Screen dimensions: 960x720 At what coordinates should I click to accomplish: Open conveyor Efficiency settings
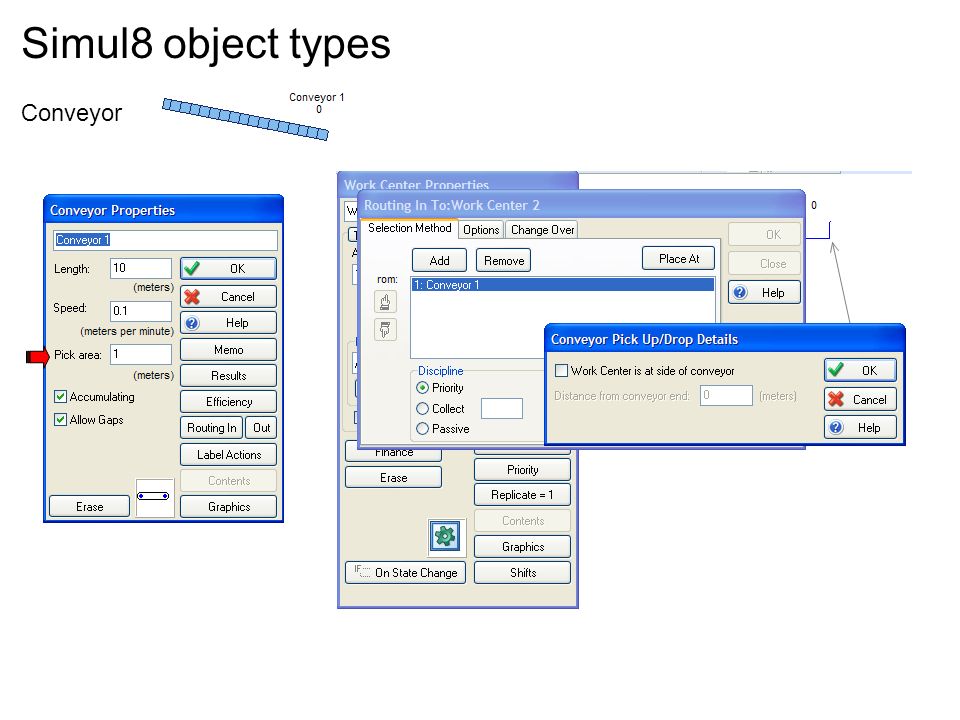228,402
